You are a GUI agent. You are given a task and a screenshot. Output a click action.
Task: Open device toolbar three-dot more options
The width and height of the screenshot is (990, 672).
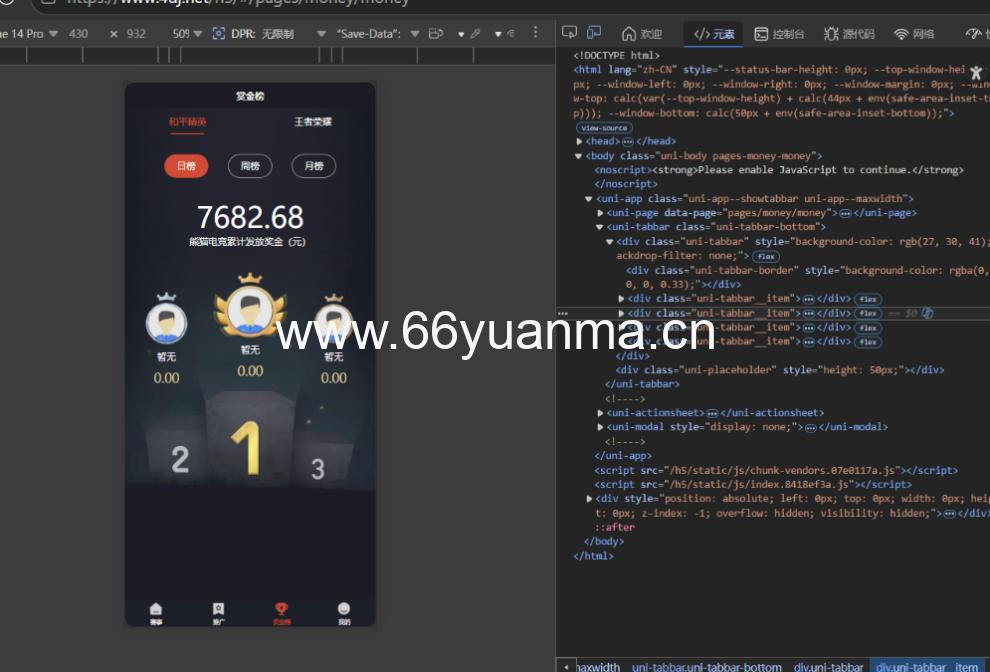535,32
